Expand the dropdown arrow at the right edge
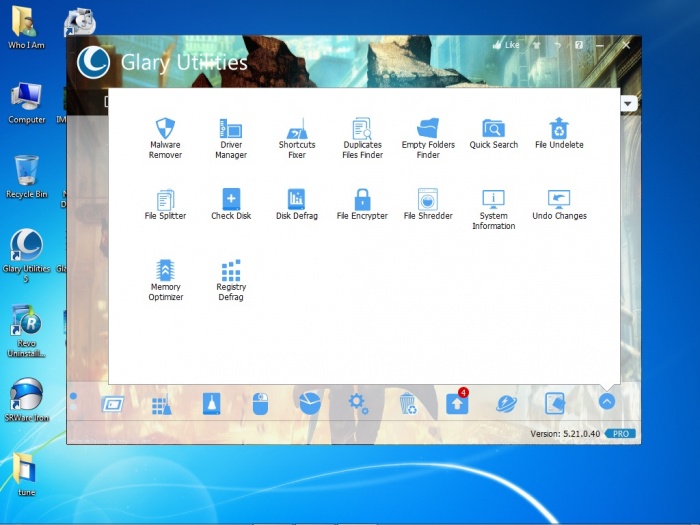This screenshot has width=700, height=525. point(629,103)
